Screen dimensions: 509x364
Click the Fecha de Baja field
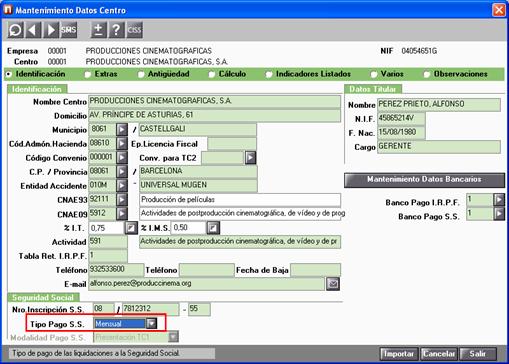(315, 270)
